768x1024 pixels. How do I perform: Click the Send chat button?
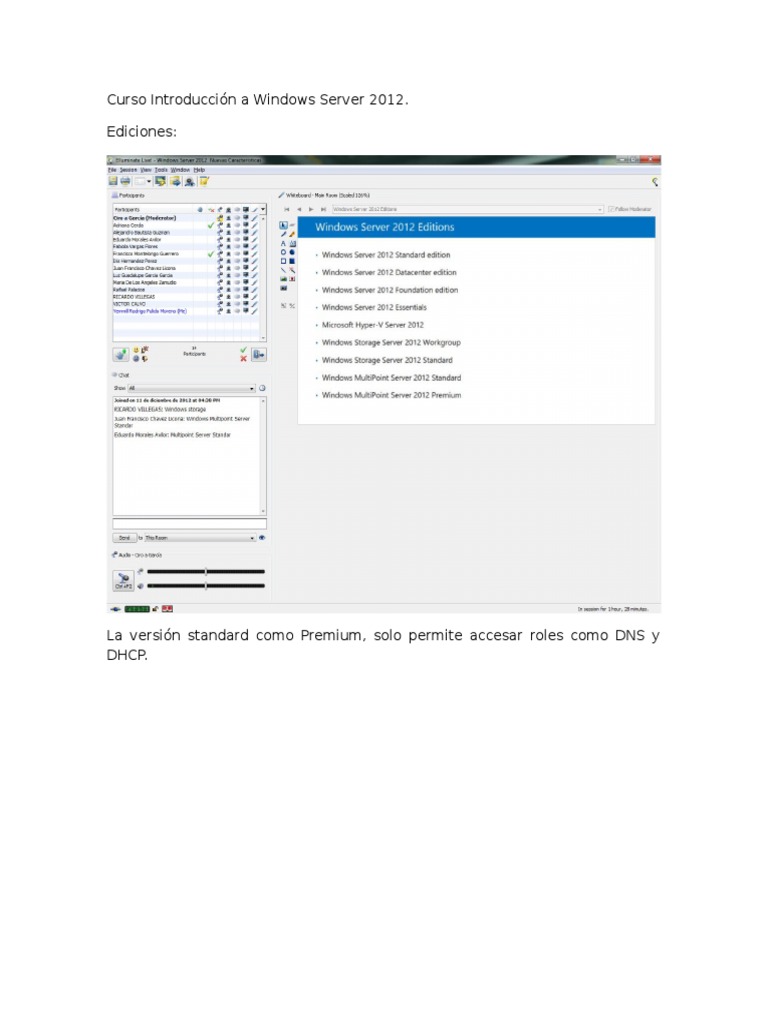click(x=124, y=537)
